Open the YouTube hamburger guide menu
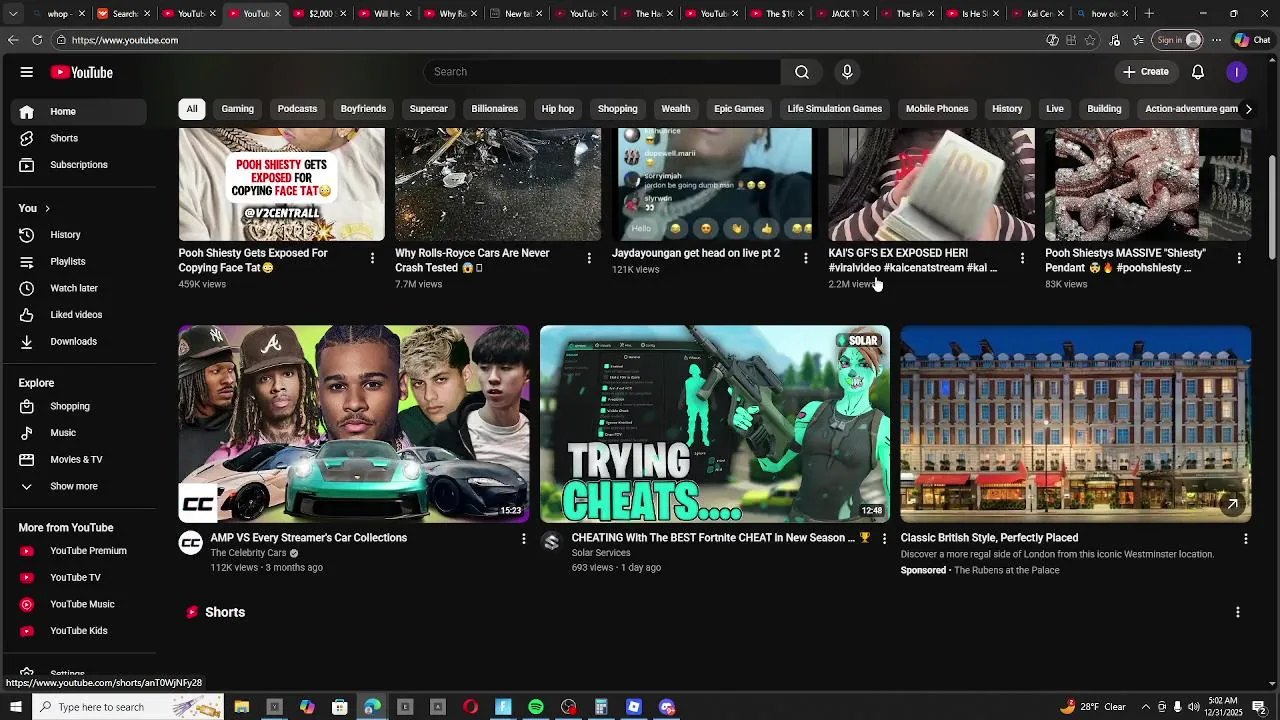1280x720 pixels. click(x=27, y=72)
